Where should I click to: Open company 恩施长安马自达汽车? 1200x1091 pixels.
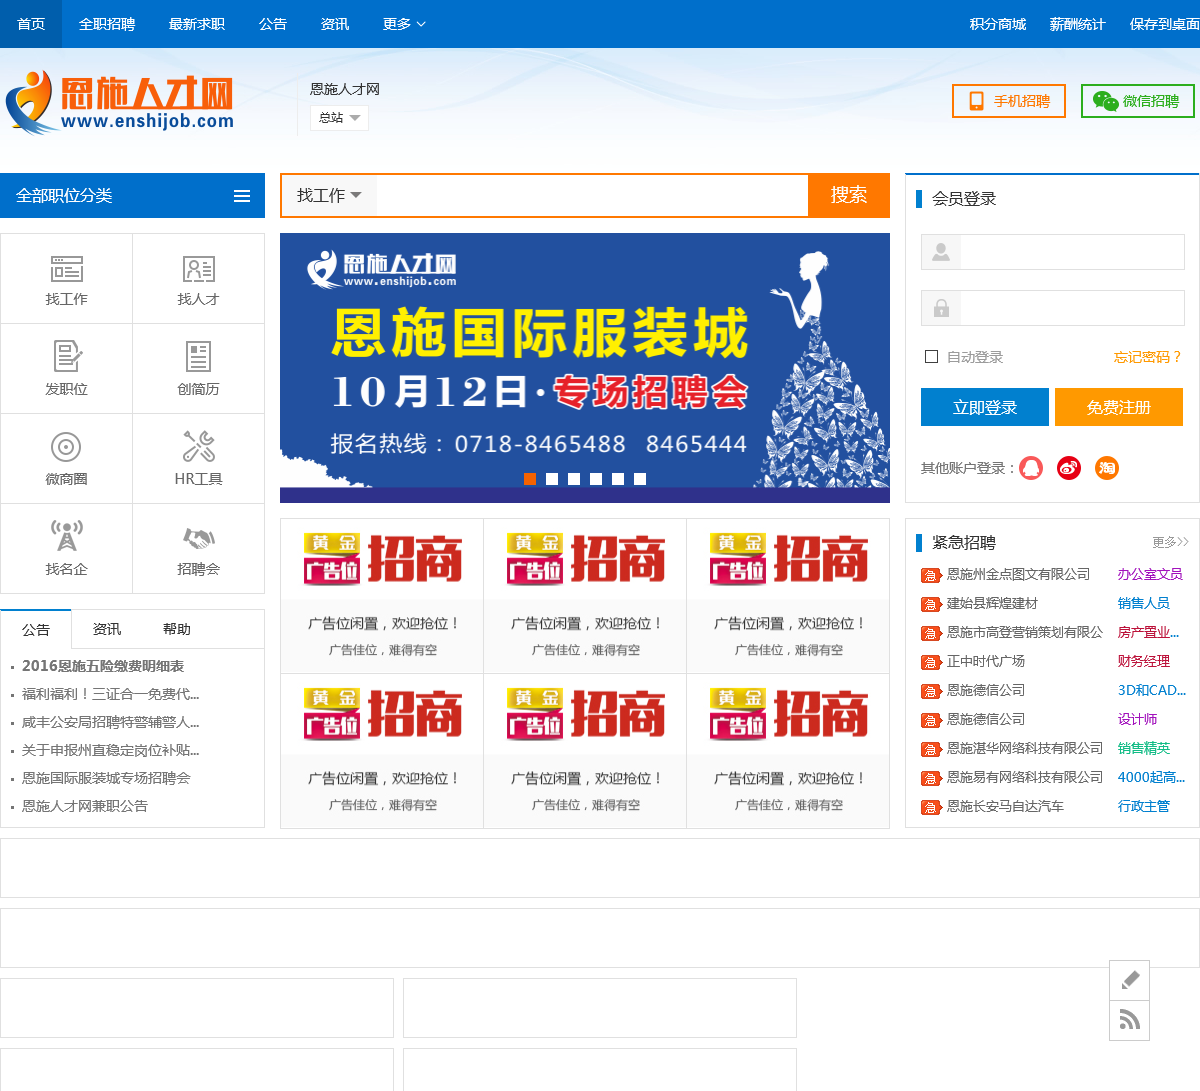coord(1005,806)
